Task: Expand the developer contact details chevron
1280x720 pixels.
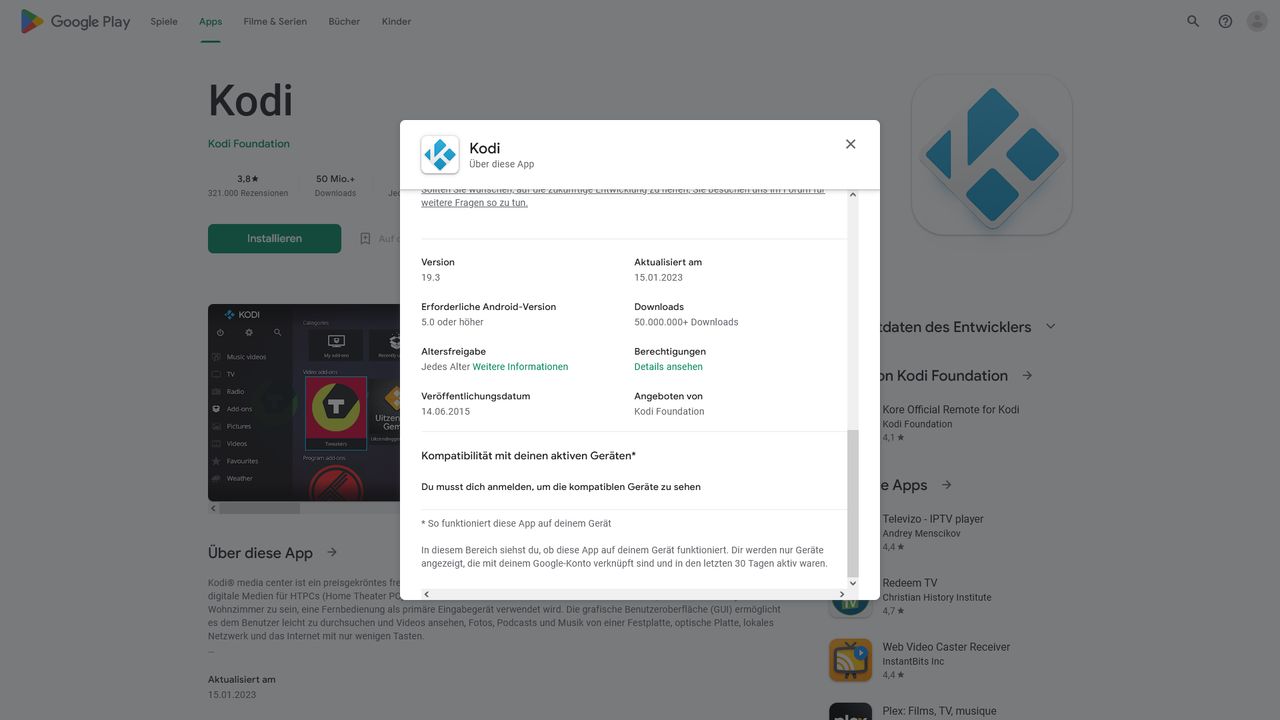Action: 1050,326
